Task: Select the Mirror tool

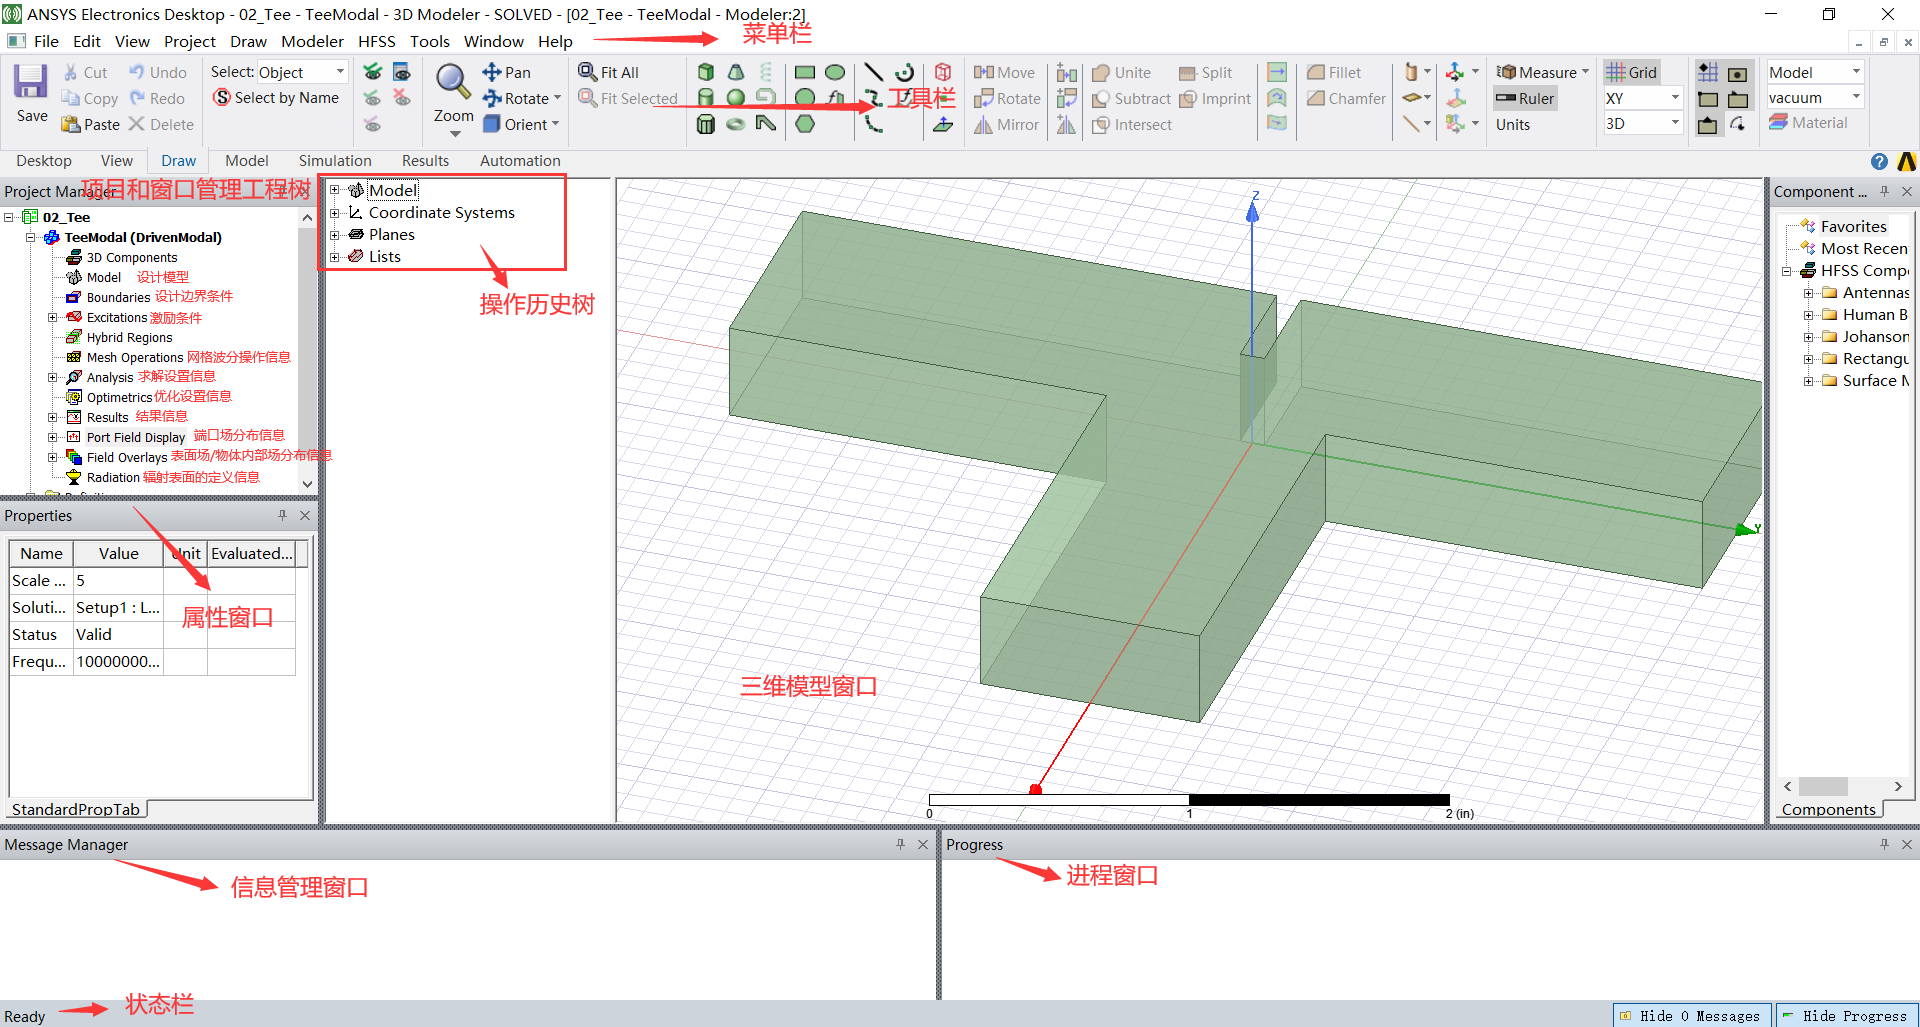Action: pos(1006,124)
